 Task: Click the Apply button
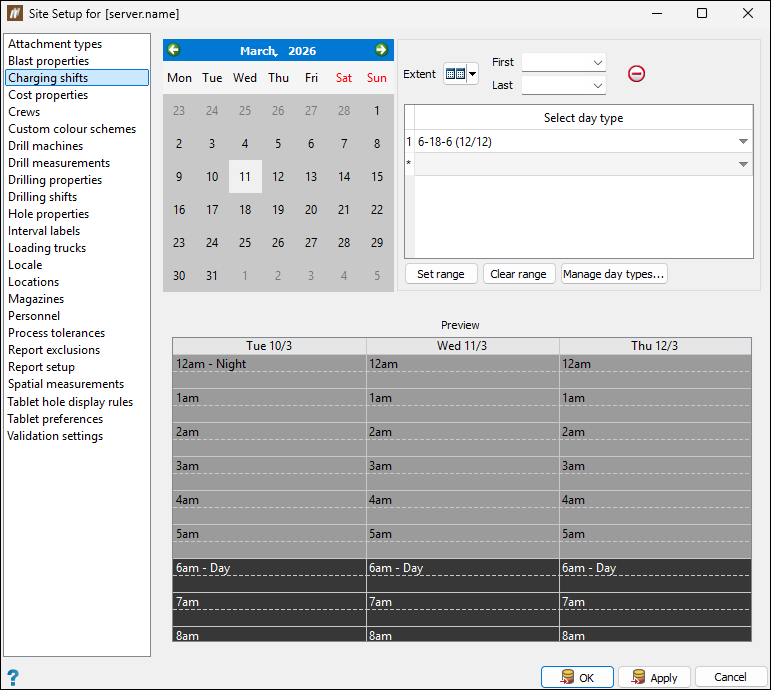[x=654, y=677]
